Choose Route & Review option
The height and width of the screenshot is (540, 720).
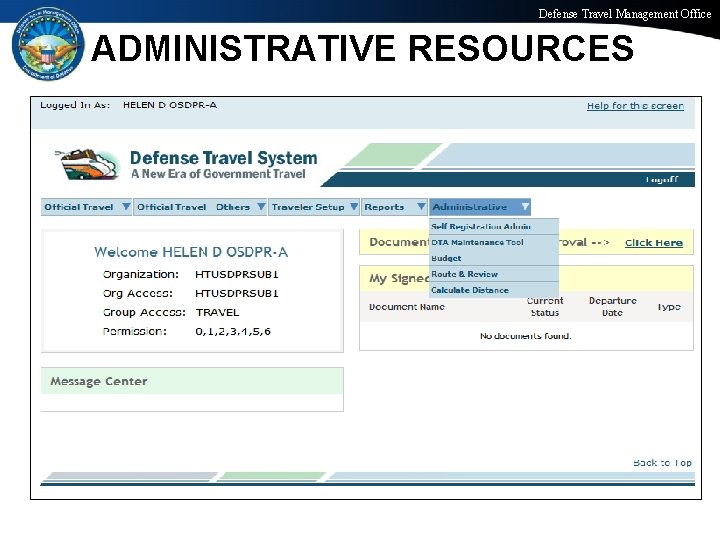pos(494,274)
